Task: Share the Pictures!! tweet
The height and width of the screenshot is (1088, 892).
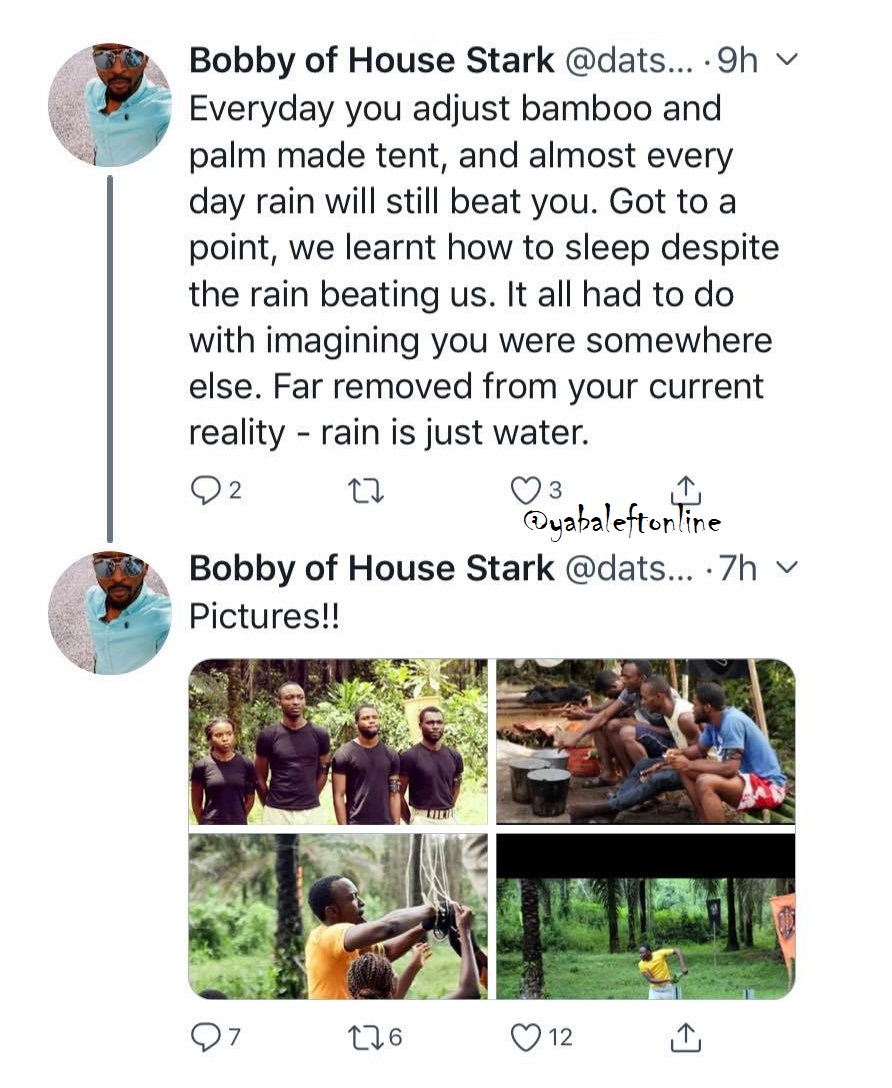Action: point(685,1038)
